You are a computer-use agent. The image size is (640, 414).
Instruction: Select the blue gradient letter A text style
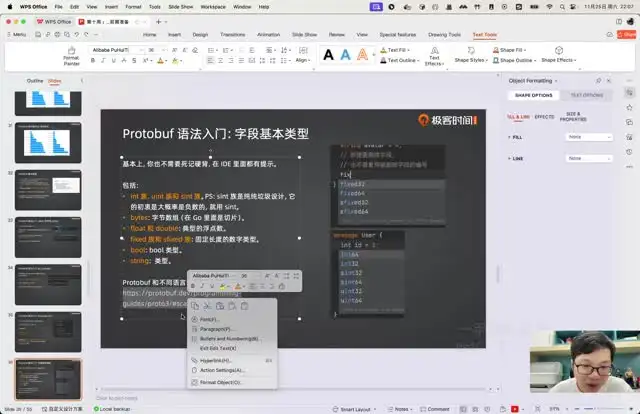[346, 55]
